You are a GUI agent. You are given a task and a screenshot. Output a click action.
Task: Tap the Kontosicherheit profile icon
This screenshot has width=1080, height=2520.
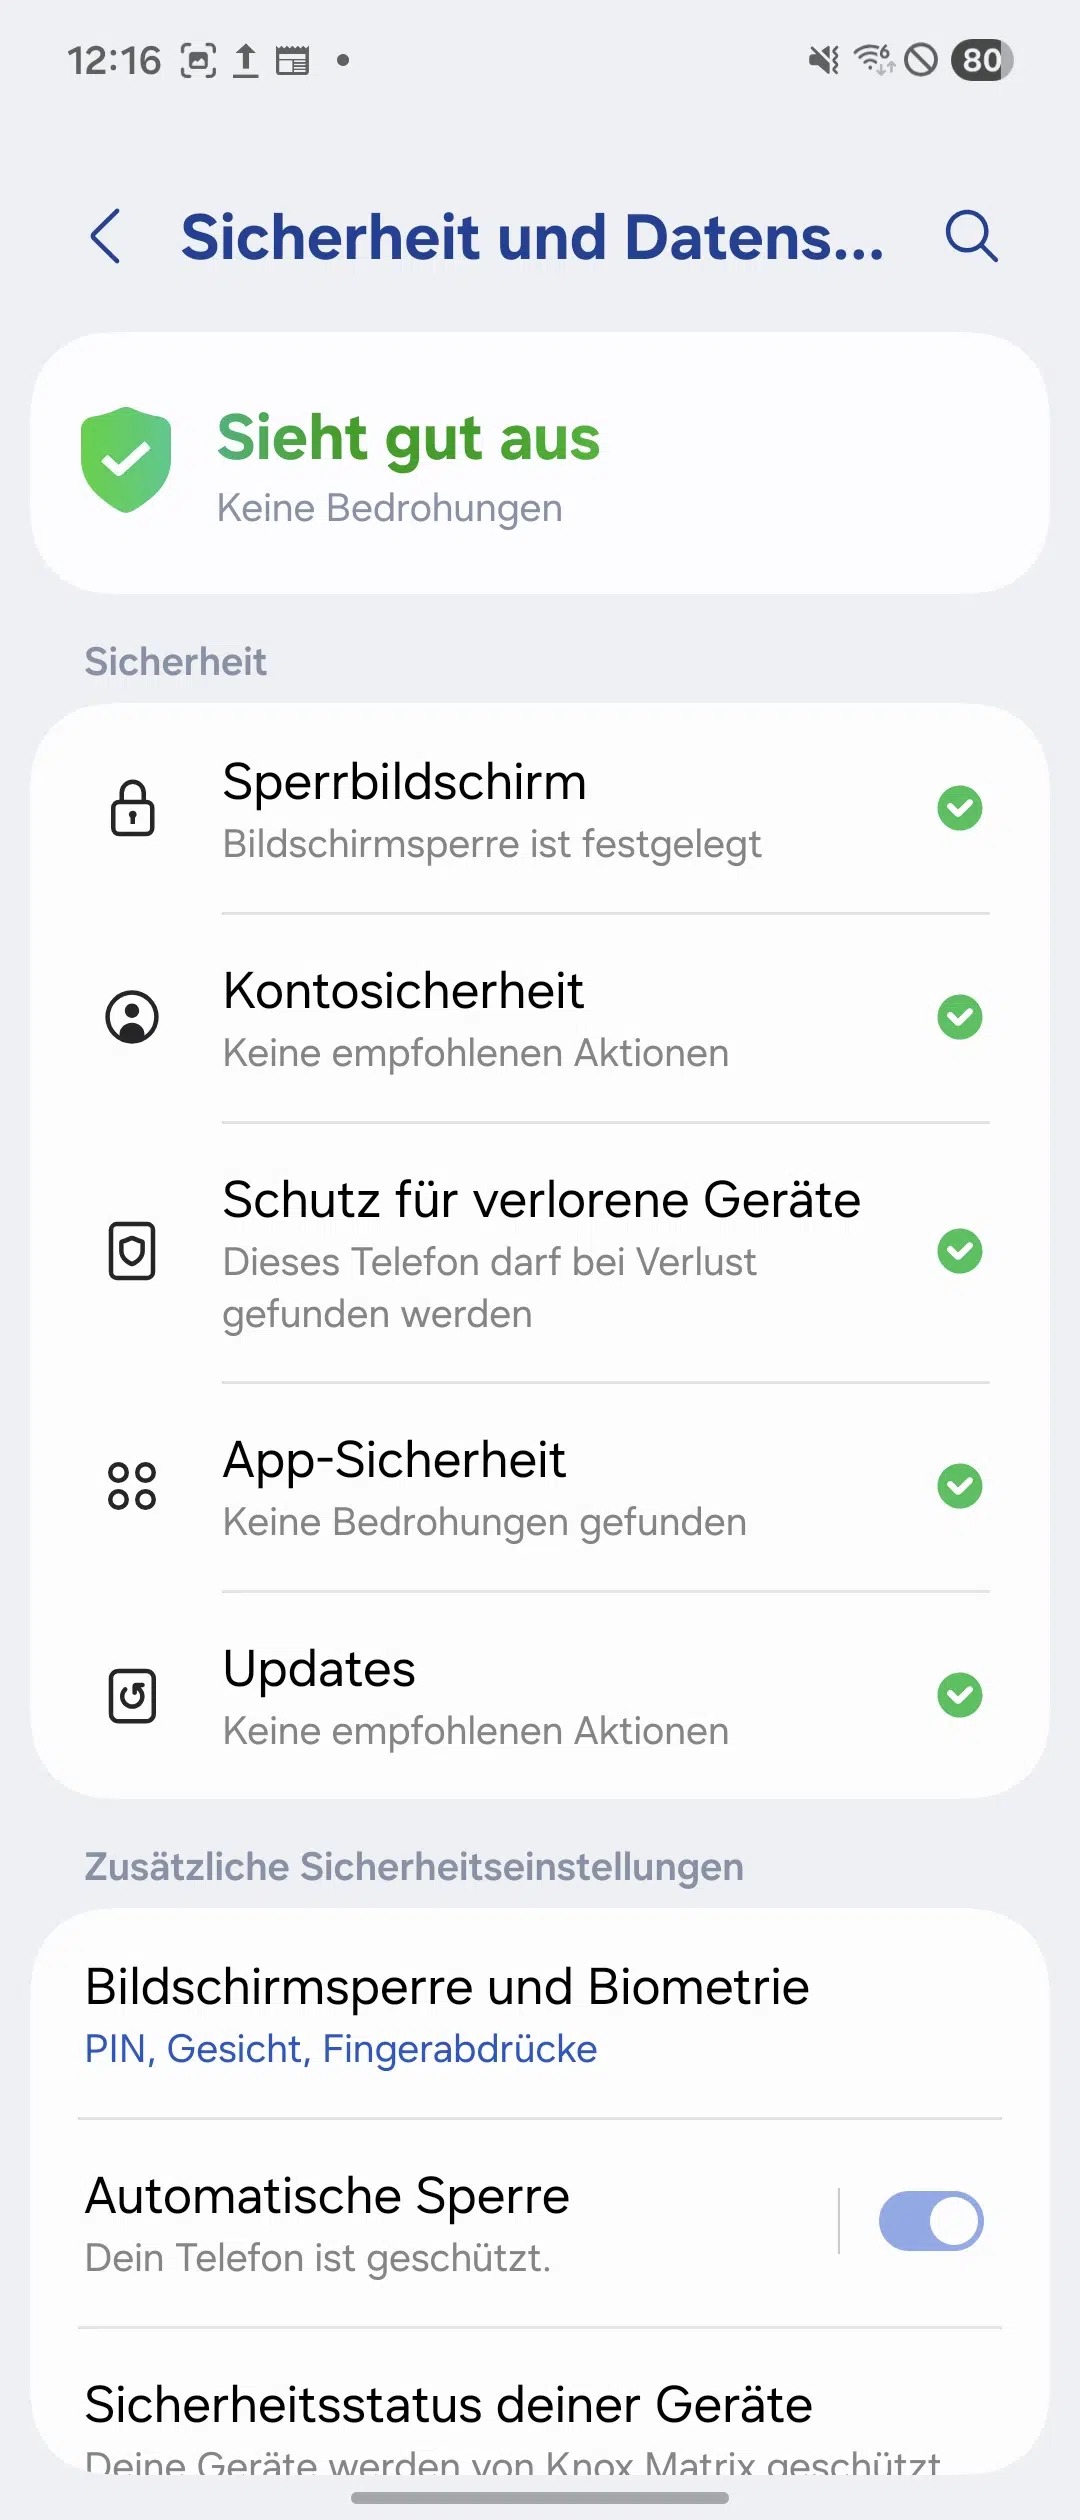132,1017
